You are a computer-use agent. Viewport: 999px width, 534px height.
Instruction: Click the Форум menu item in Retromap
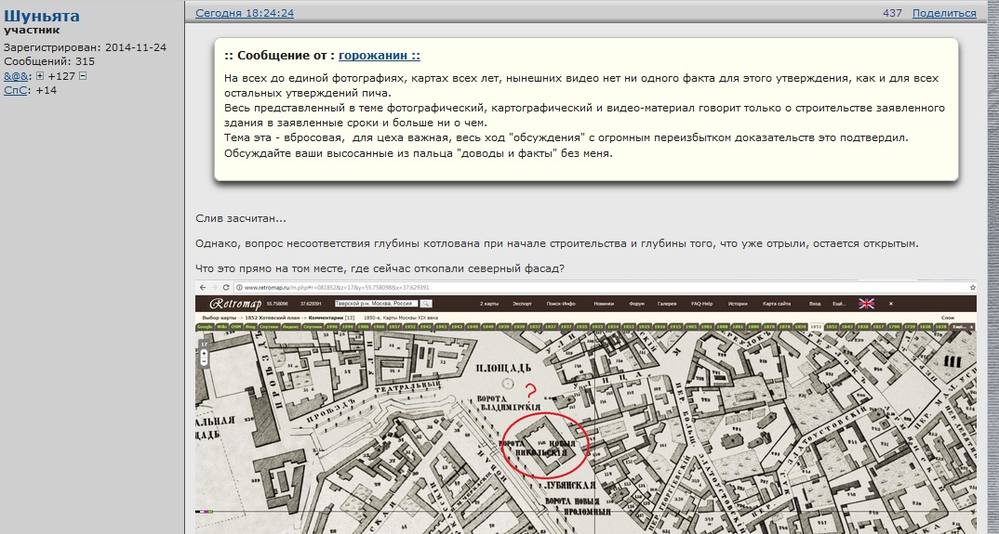tap(636, 304)
